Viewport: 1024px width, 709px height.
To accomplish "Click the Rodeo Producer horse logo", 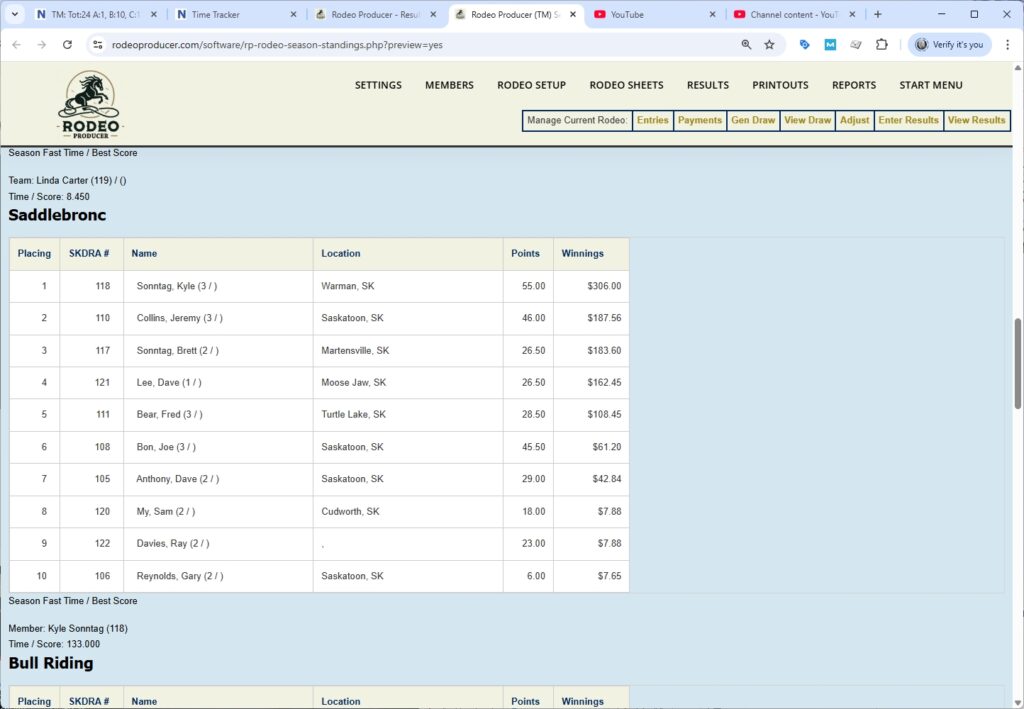I will pyautogui.click(x=89, y=105).
